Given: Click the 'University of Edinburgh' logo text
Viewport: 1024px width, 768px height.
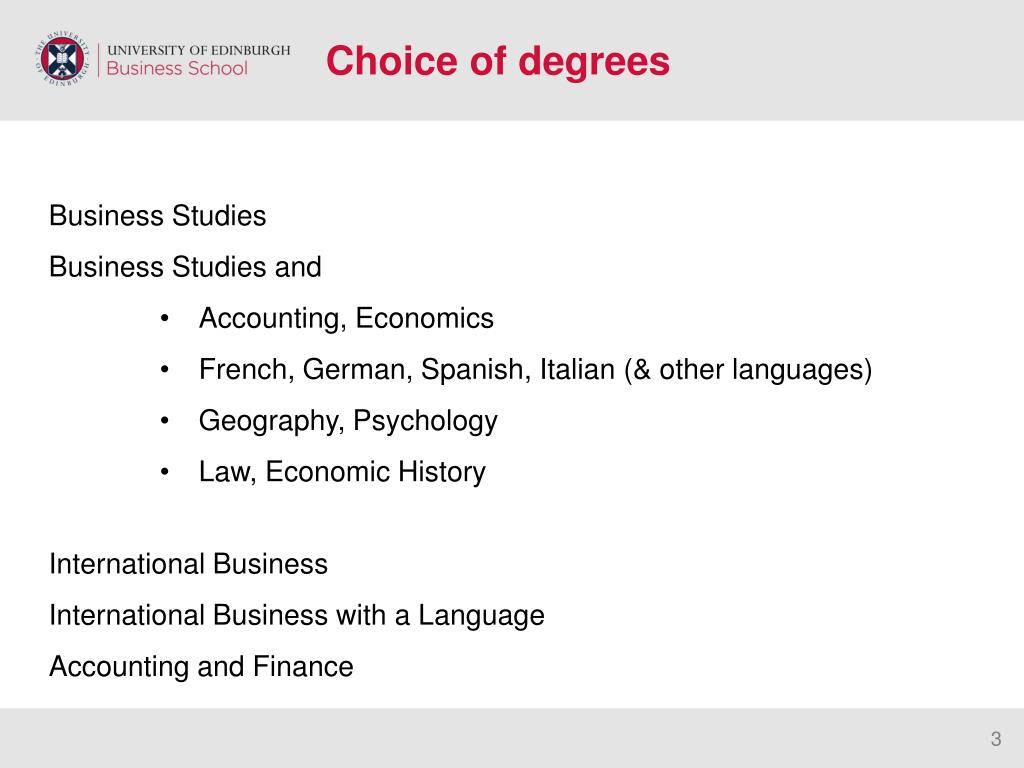Looking at the screenshot, I should pos(199,50).
